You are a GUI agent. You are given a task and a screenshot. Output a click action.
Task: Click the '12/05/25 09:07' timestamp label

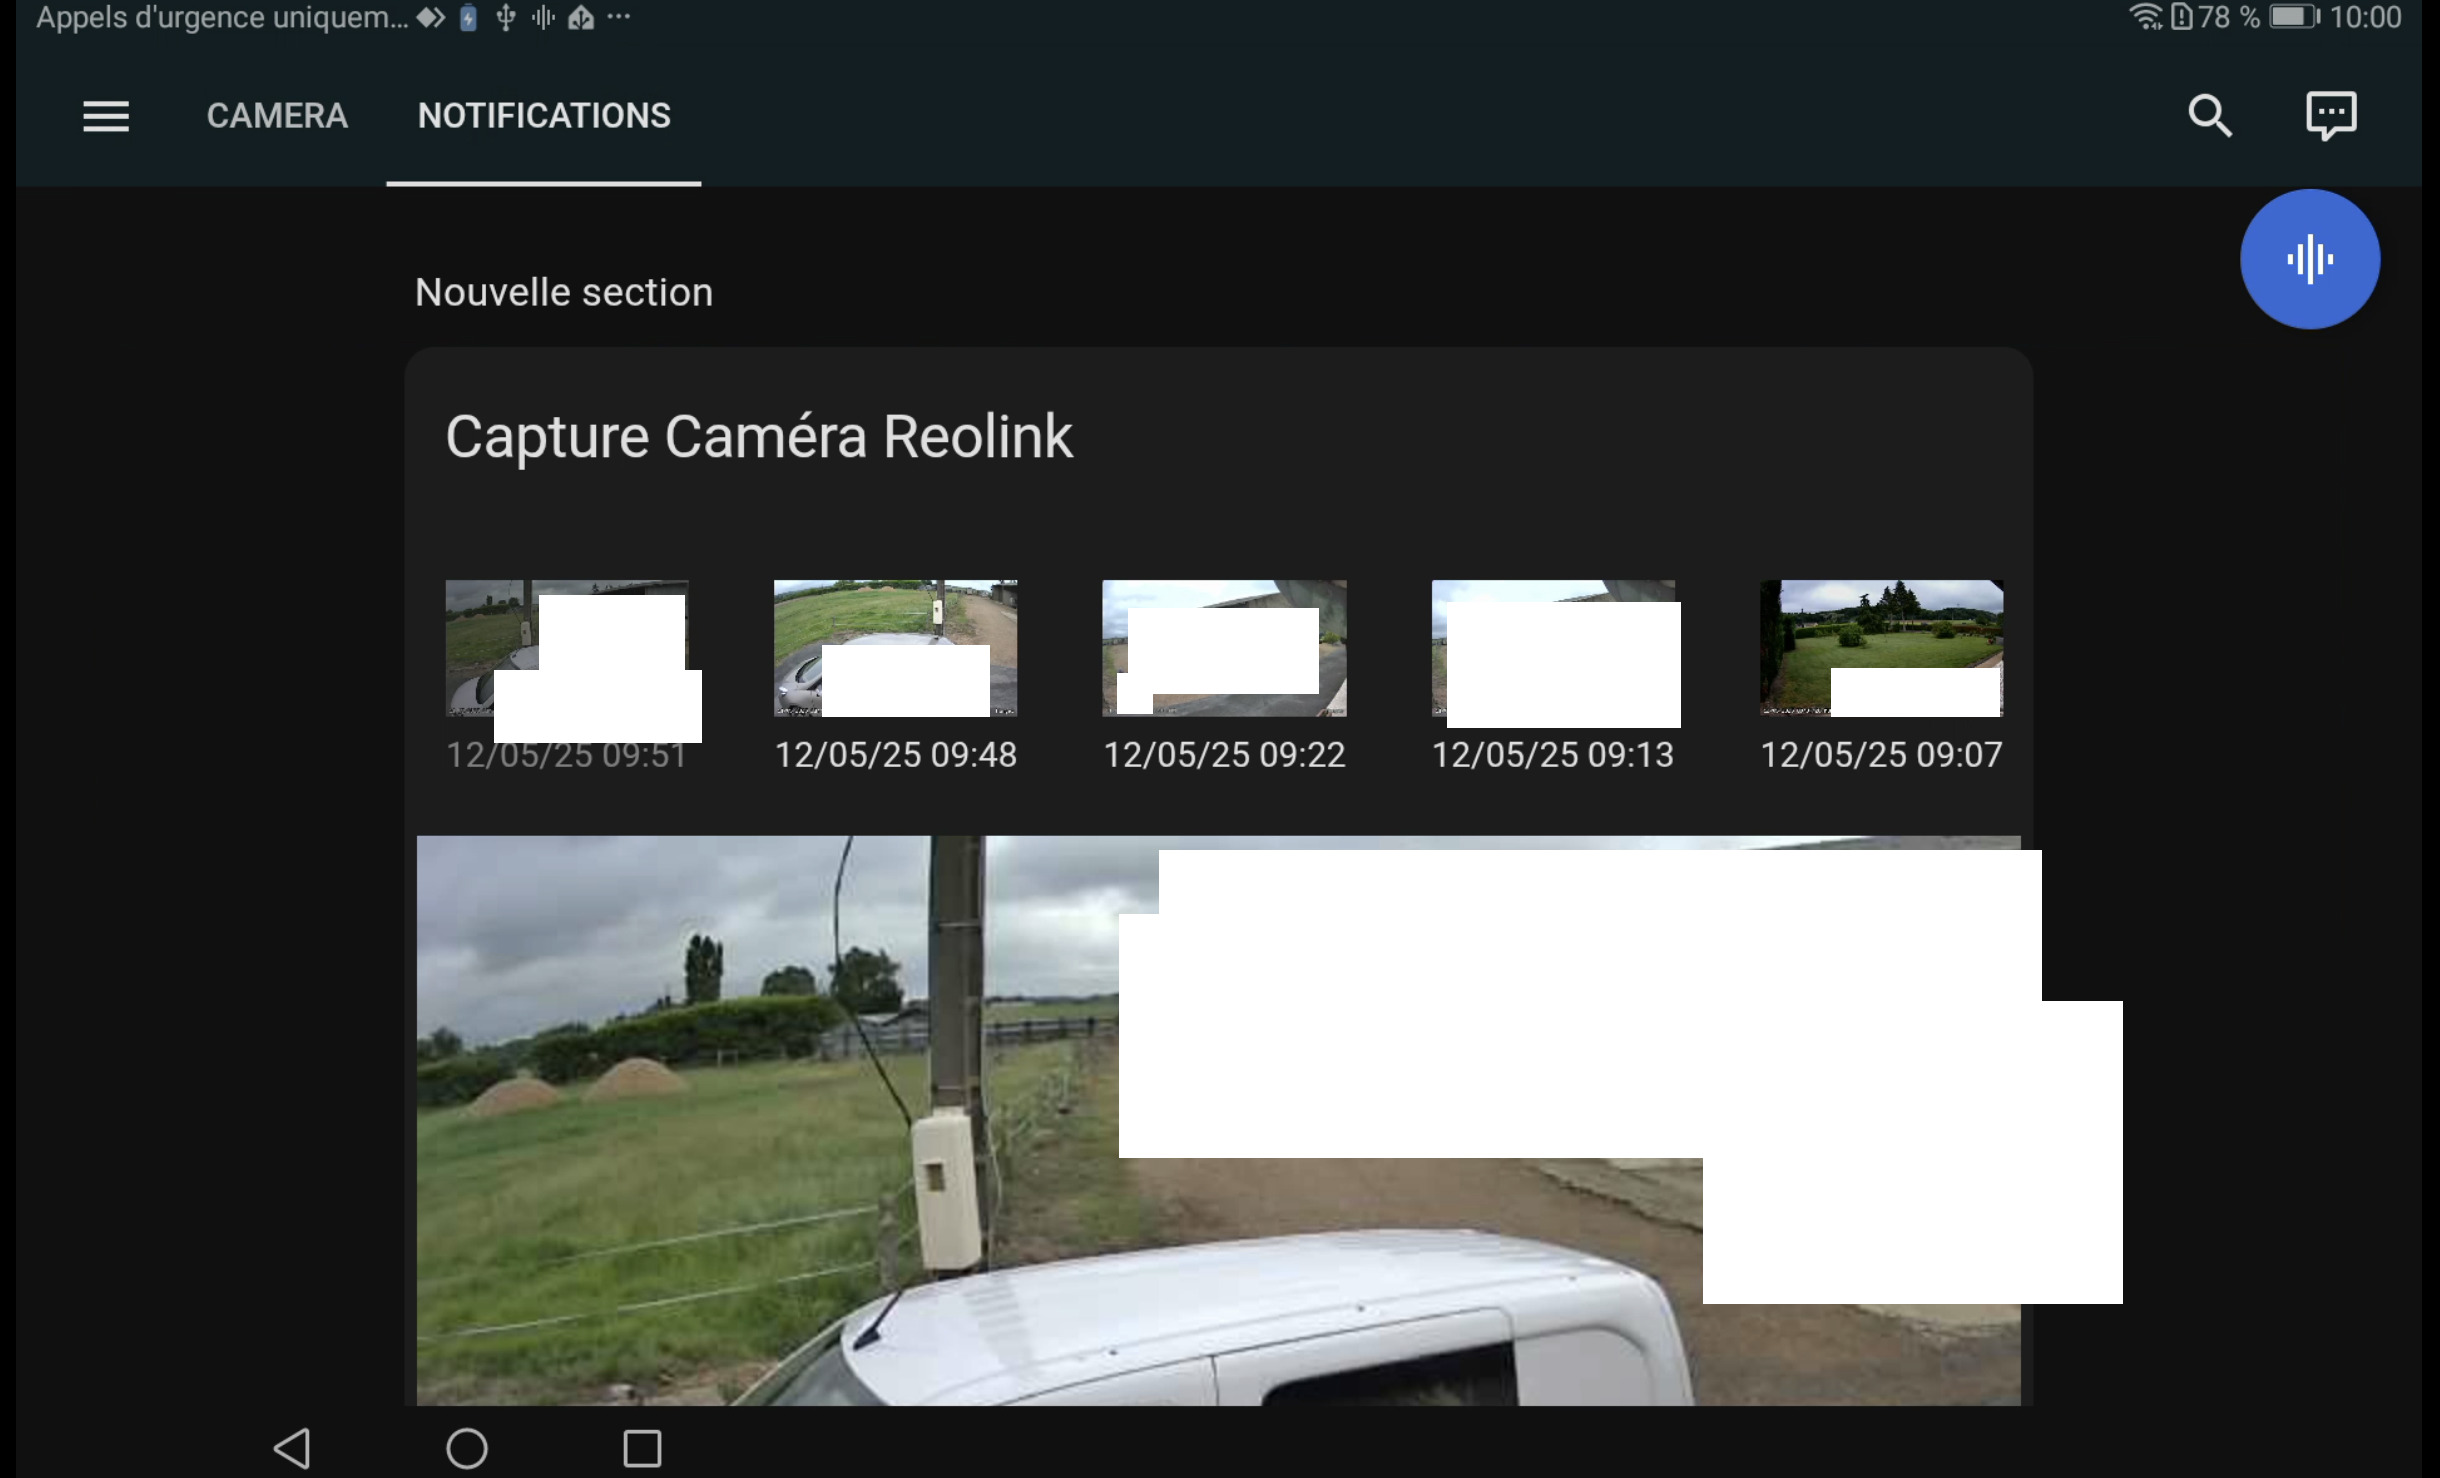pos(1882,755)
